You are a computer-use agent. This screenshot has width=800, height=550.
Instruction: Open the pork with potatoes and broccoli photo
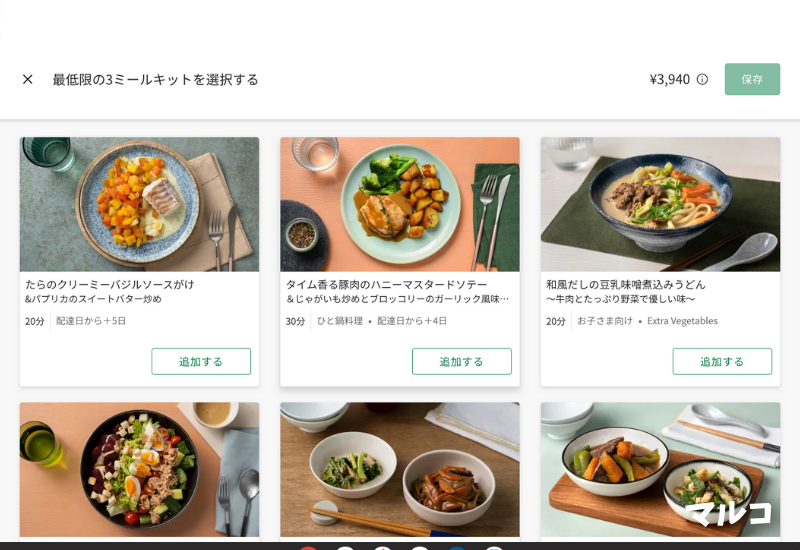pos(400,204)
